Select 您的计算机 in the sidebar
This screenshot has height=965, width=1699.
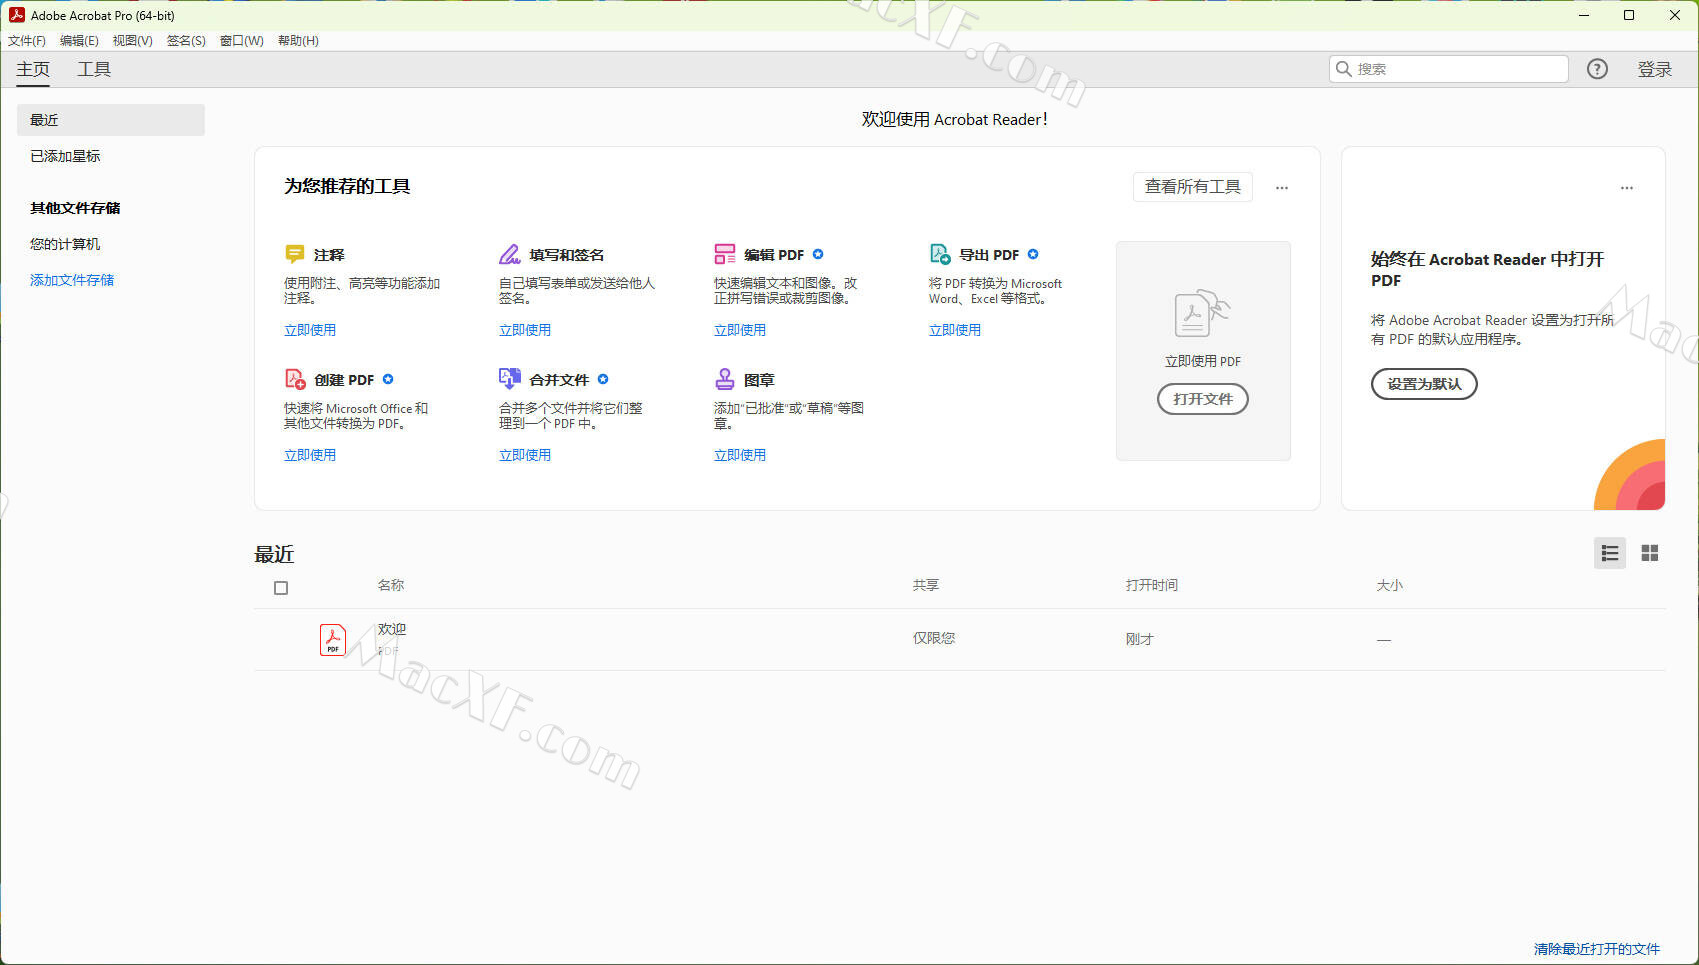tap(65, 244)
